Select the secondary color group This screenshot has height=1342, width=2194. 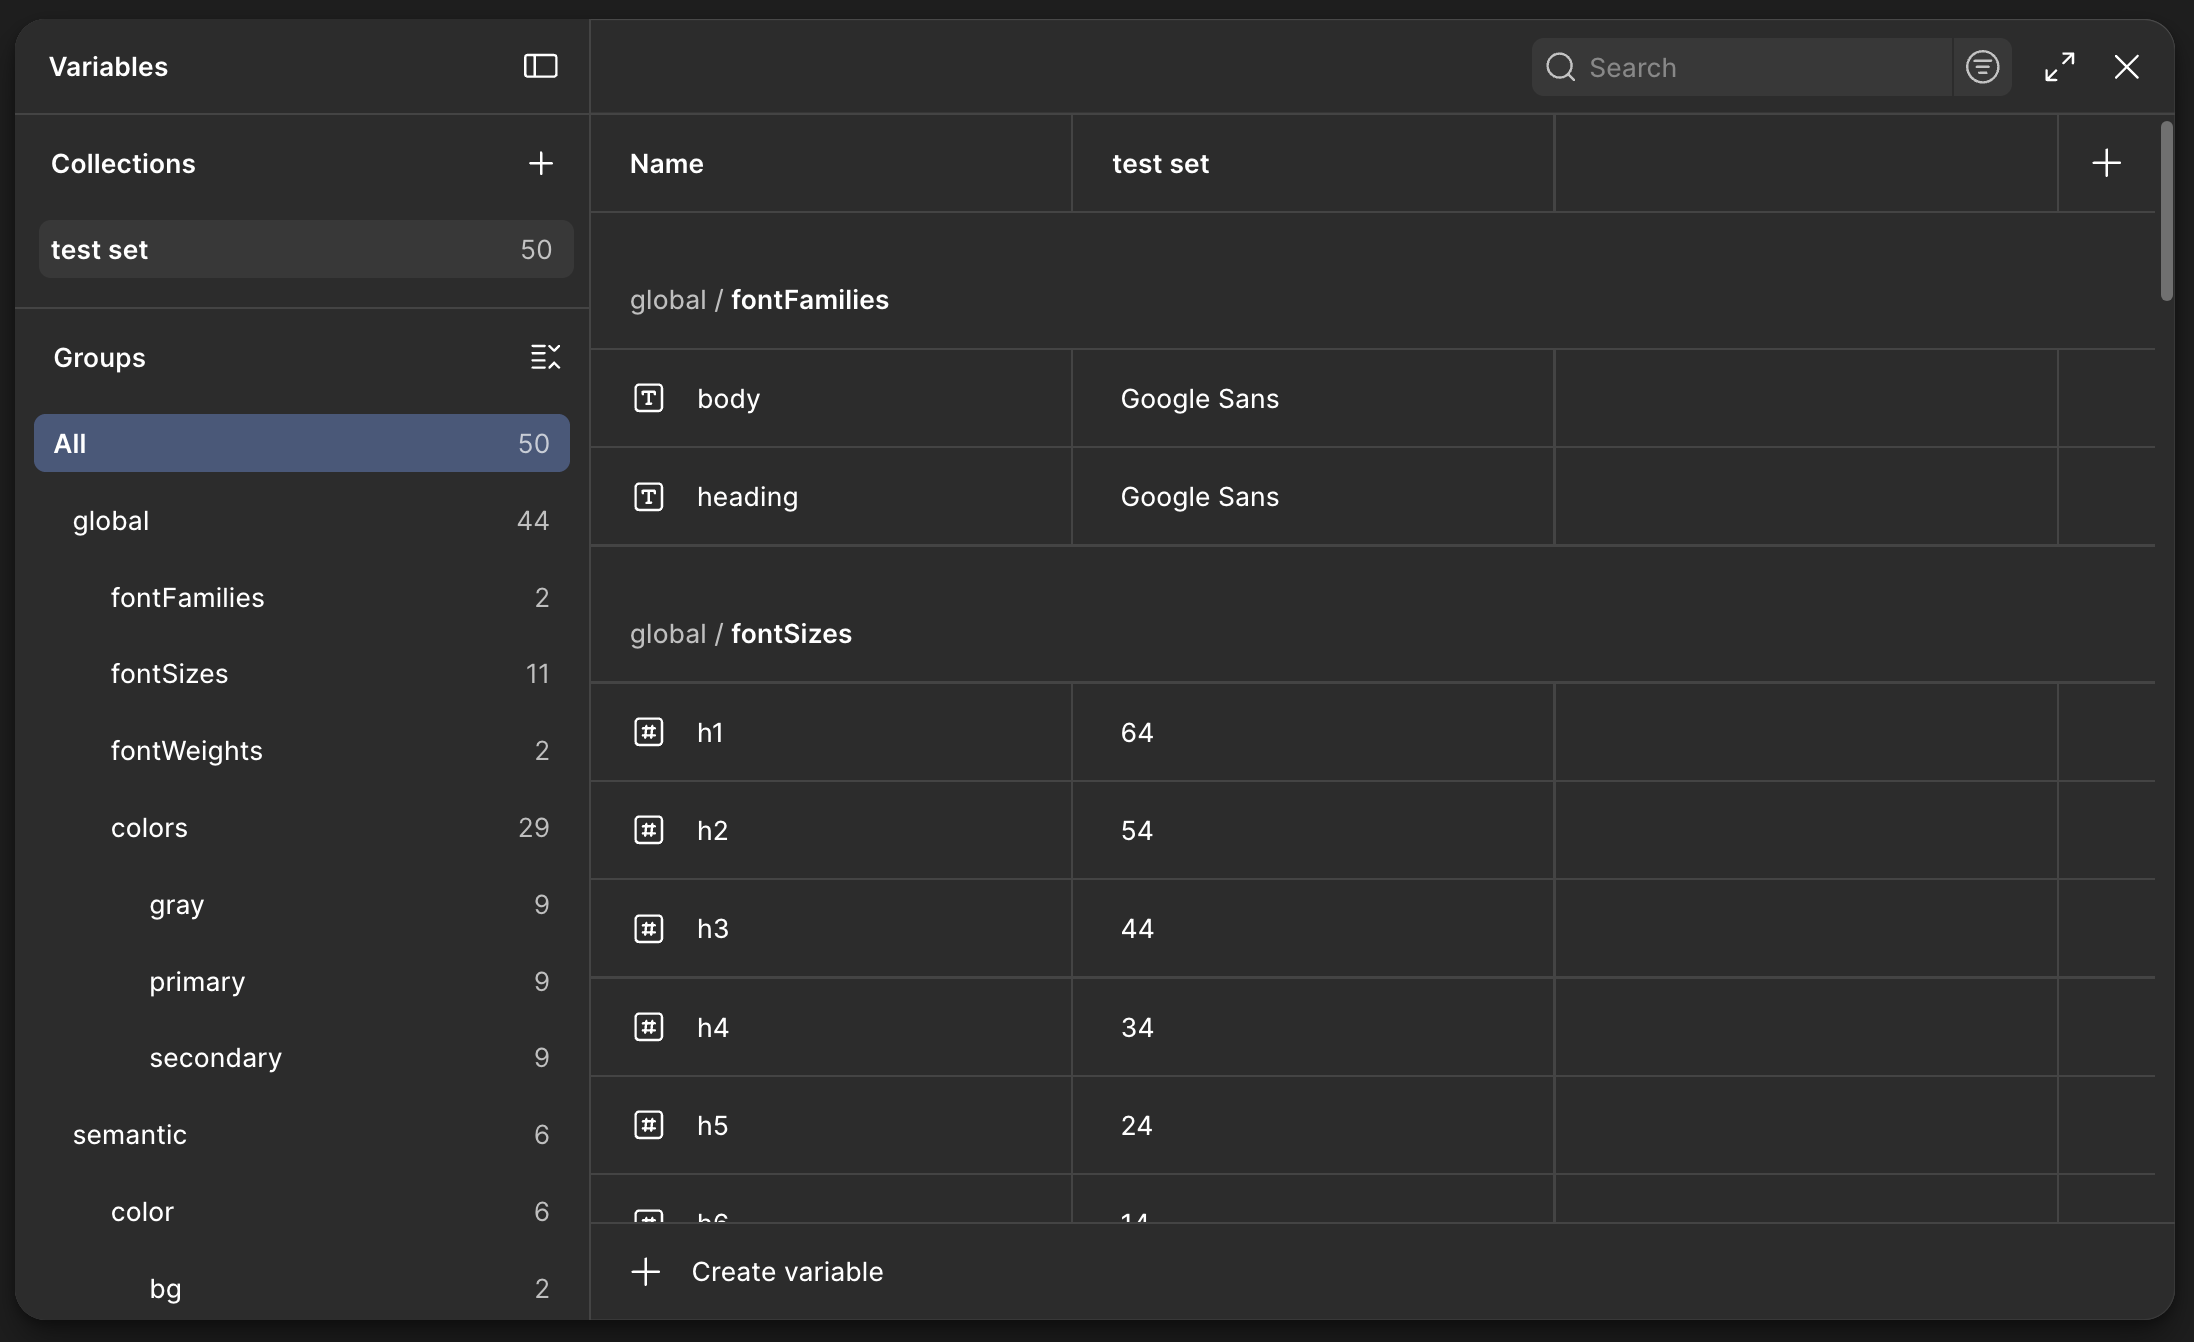[302, 1057]
